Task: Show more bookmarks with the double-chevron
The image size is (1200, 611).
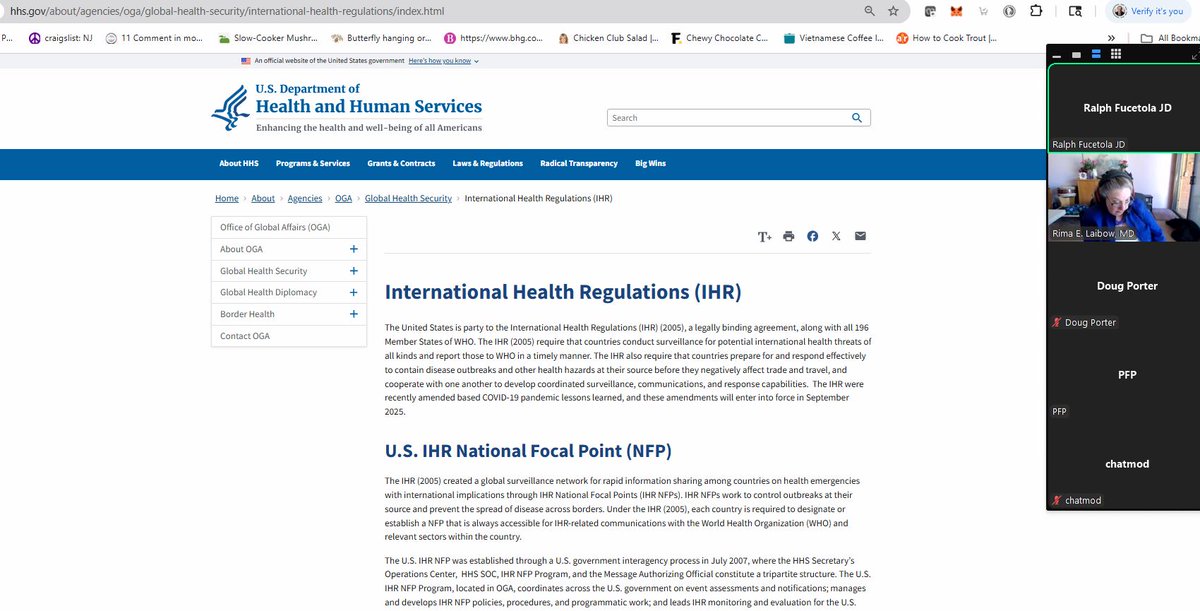Action: tap(1111, 38)
